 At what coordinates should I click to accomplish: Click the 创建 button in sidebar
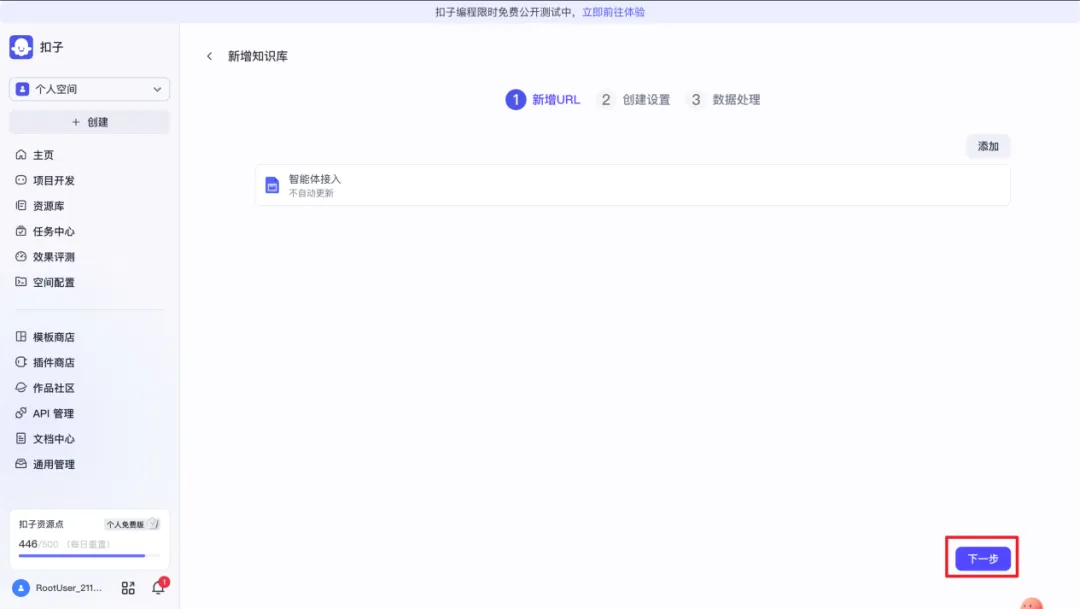90,122
